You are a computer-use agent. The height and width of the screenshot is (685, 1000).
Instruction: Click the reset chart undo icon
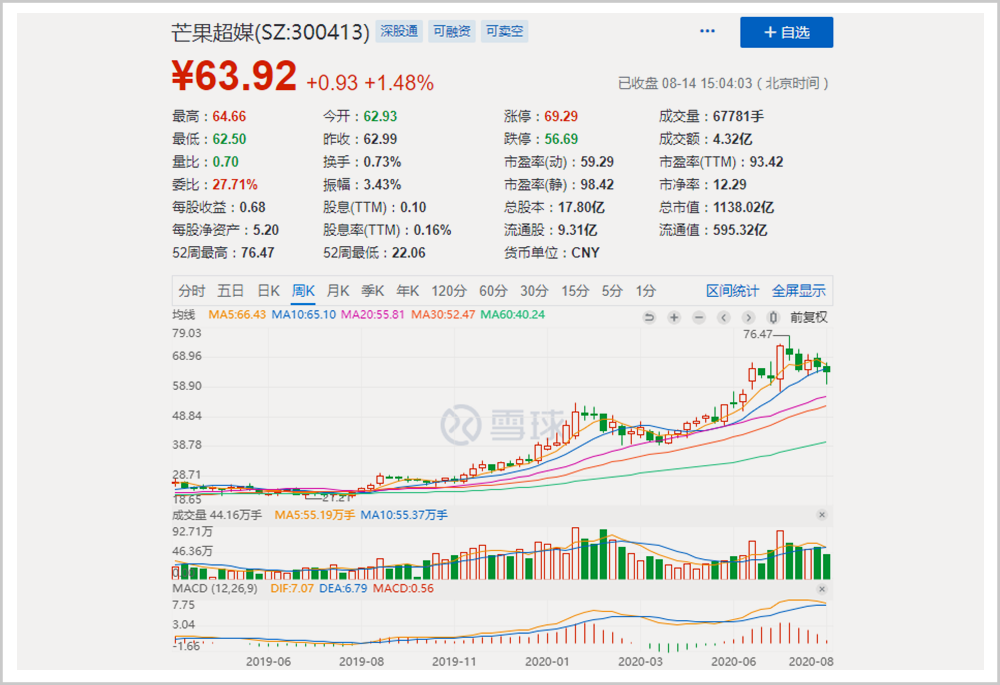click(x=649, y=317)
